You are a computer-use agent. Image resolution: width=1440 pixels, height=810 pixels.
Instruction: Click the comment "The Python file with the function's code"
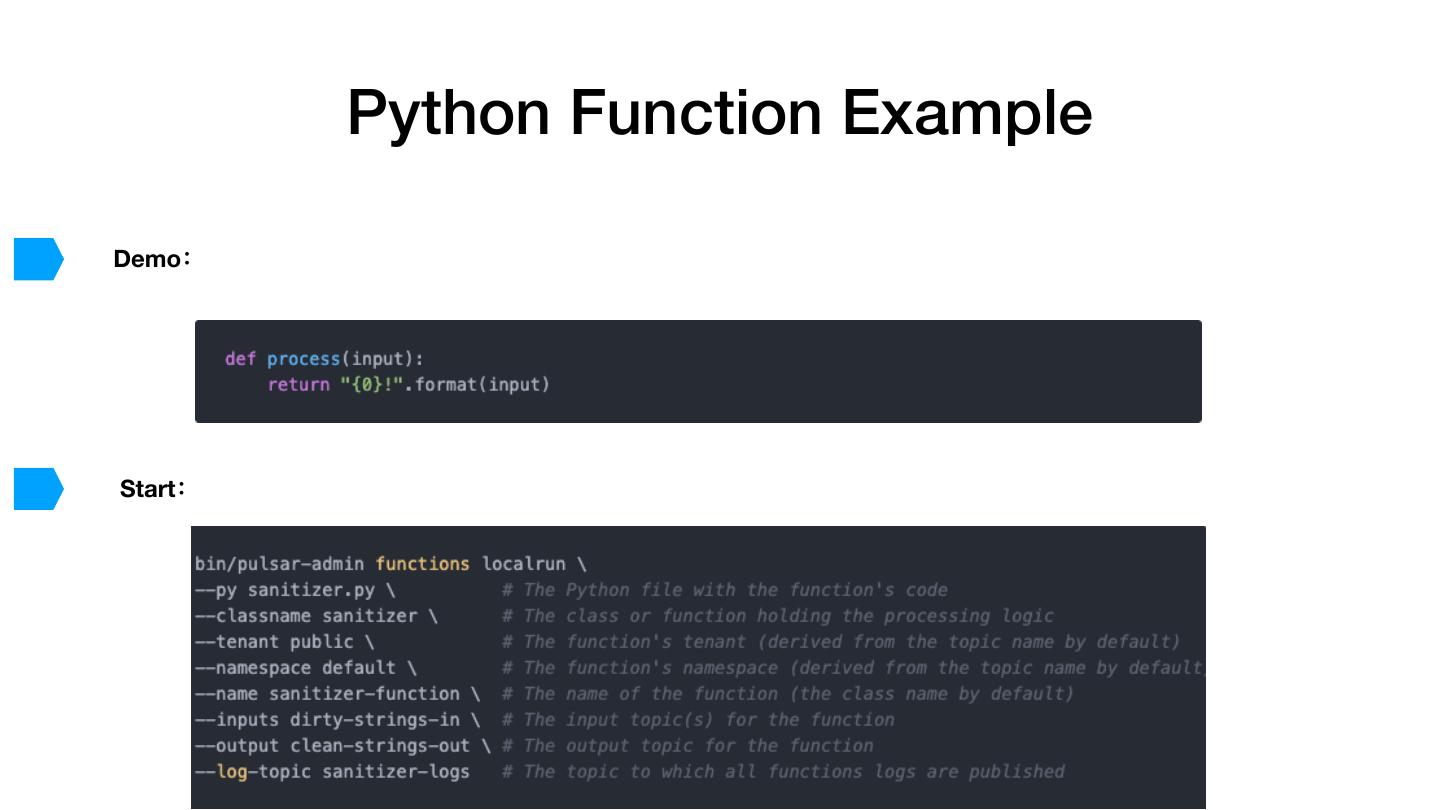(725, 590)
